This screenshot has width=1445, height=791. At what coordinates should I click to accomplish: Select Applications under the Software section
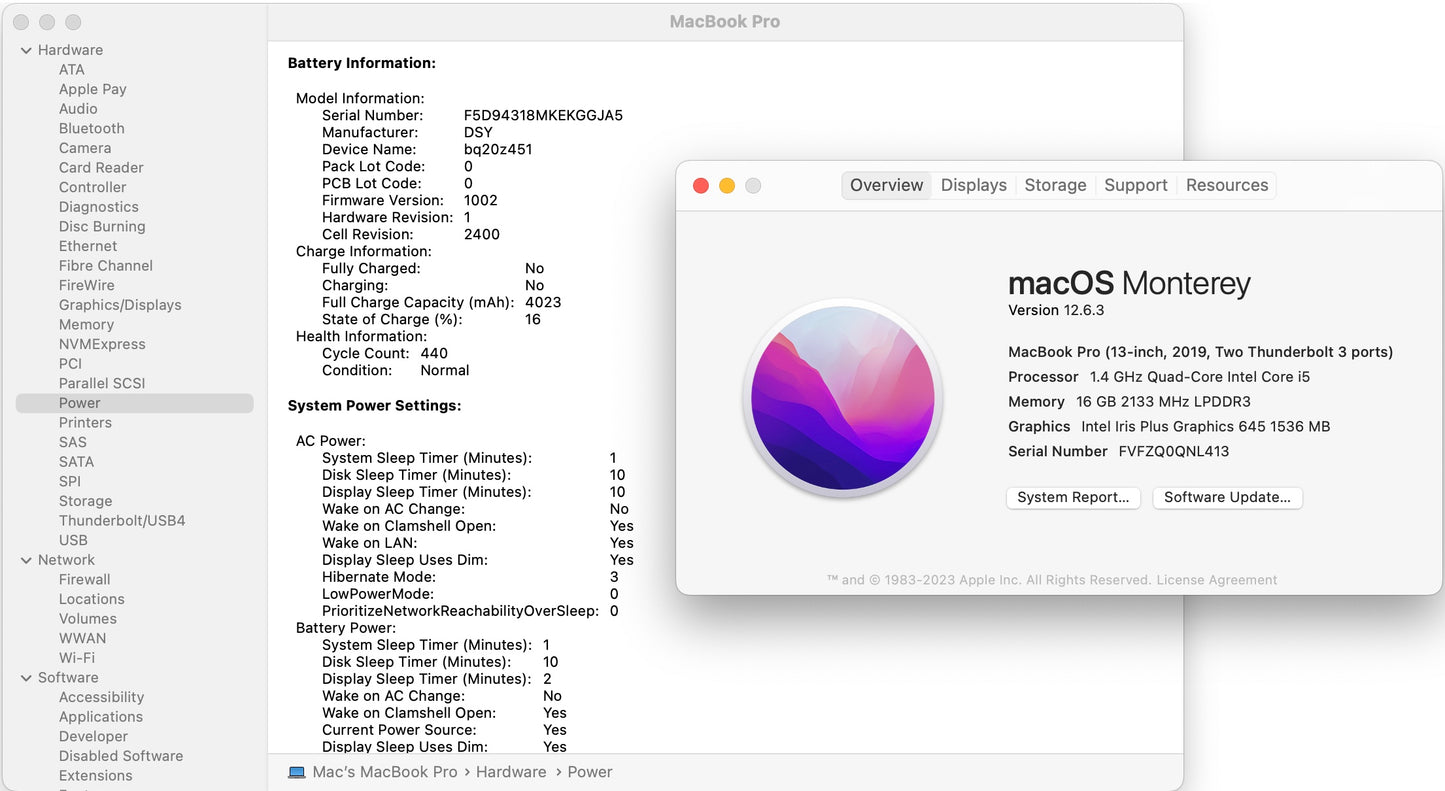point(101,717)
